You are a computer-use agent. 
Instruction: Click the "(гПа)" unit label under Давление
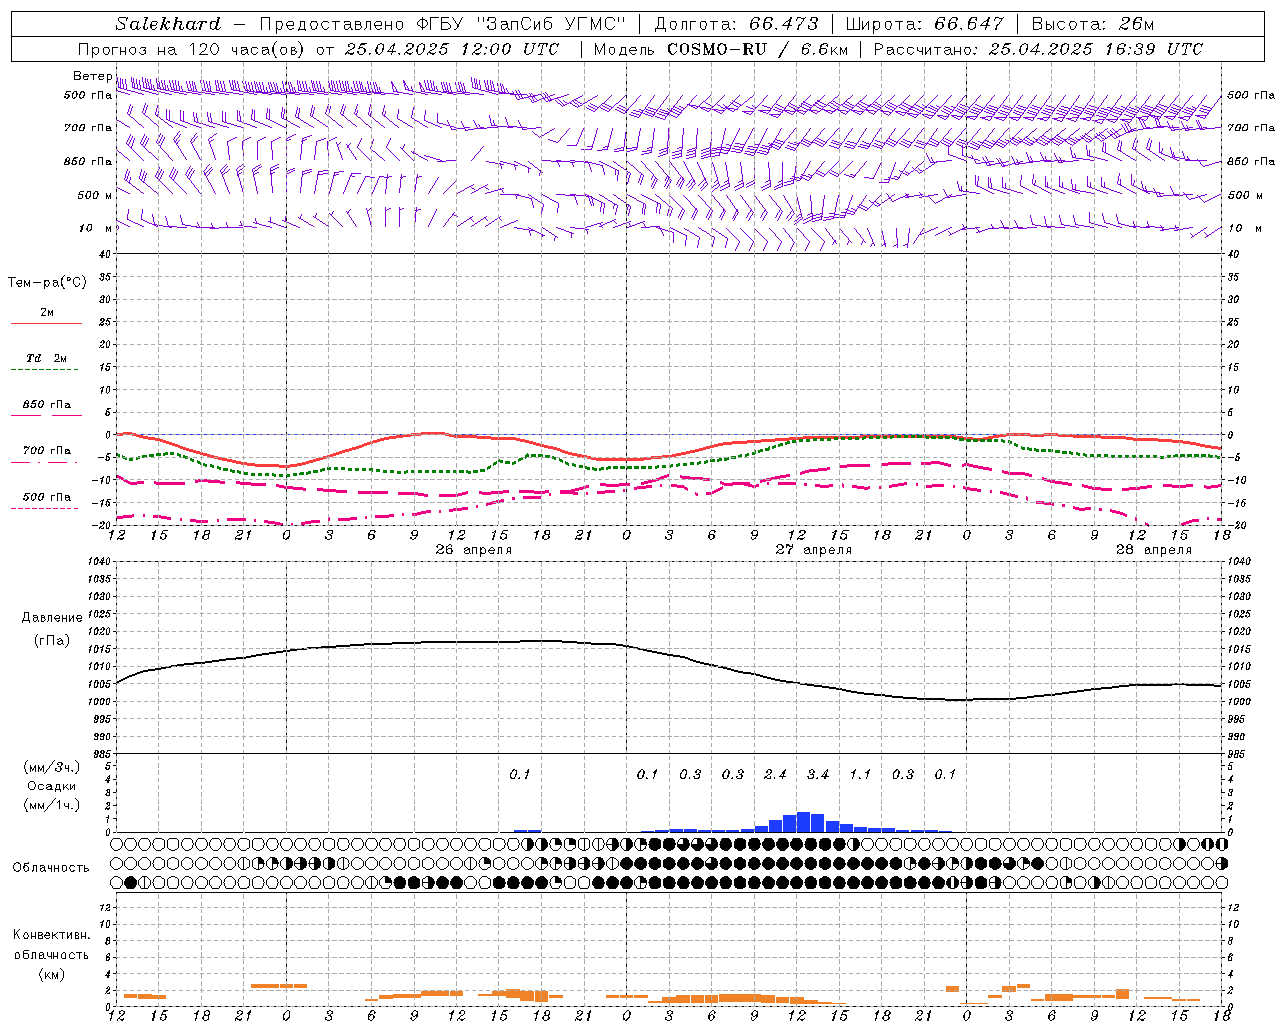click(52, 641)
